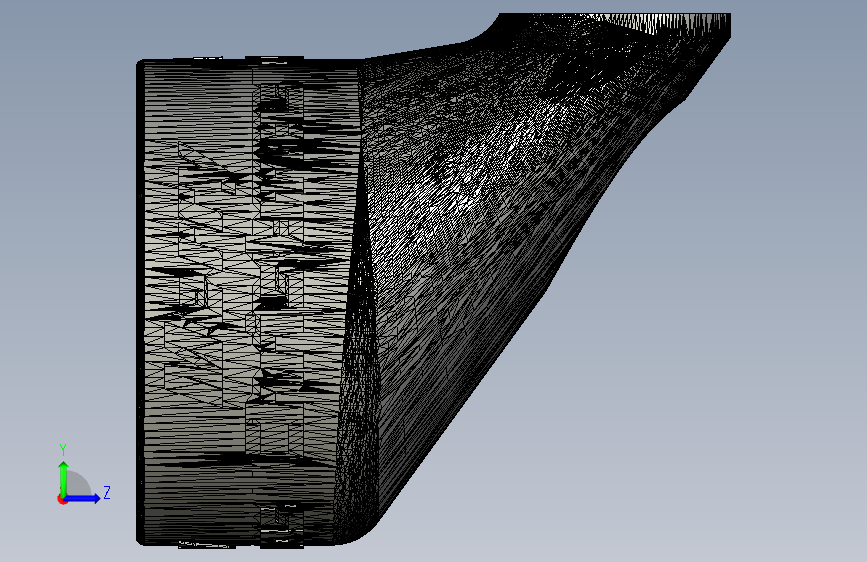Click the red X axis dot at the triad origin
The height and width of the screenshot is (562, 867).
[62, 499]
